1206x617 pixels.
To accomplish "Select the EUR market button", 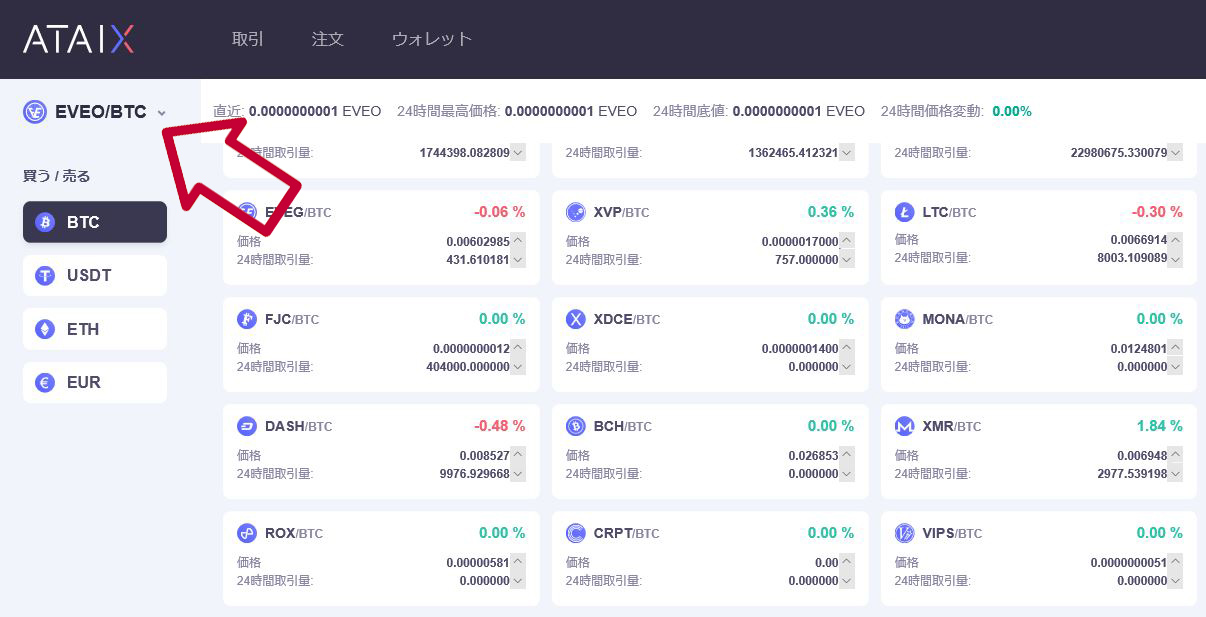I will click(95, 382).
